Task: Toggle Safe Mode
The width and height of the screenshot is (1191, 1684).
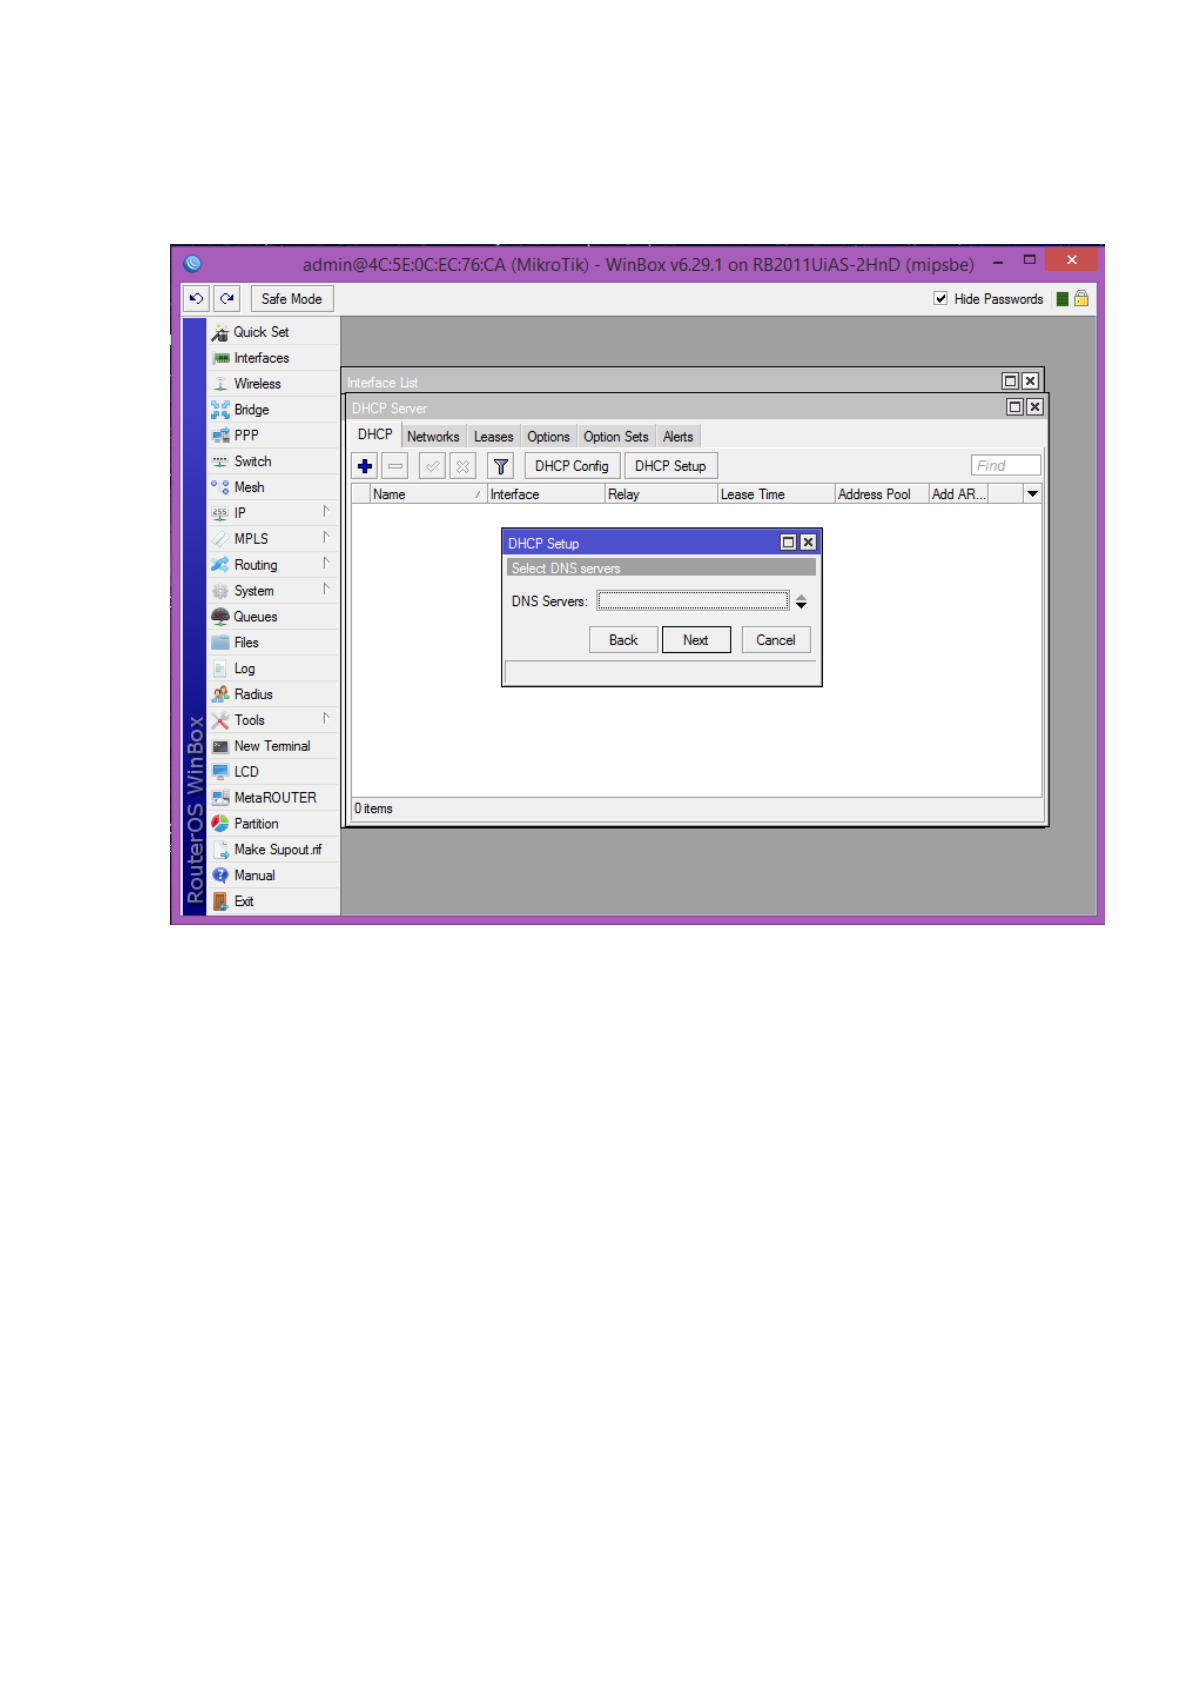Action: [x=292, y=299]
